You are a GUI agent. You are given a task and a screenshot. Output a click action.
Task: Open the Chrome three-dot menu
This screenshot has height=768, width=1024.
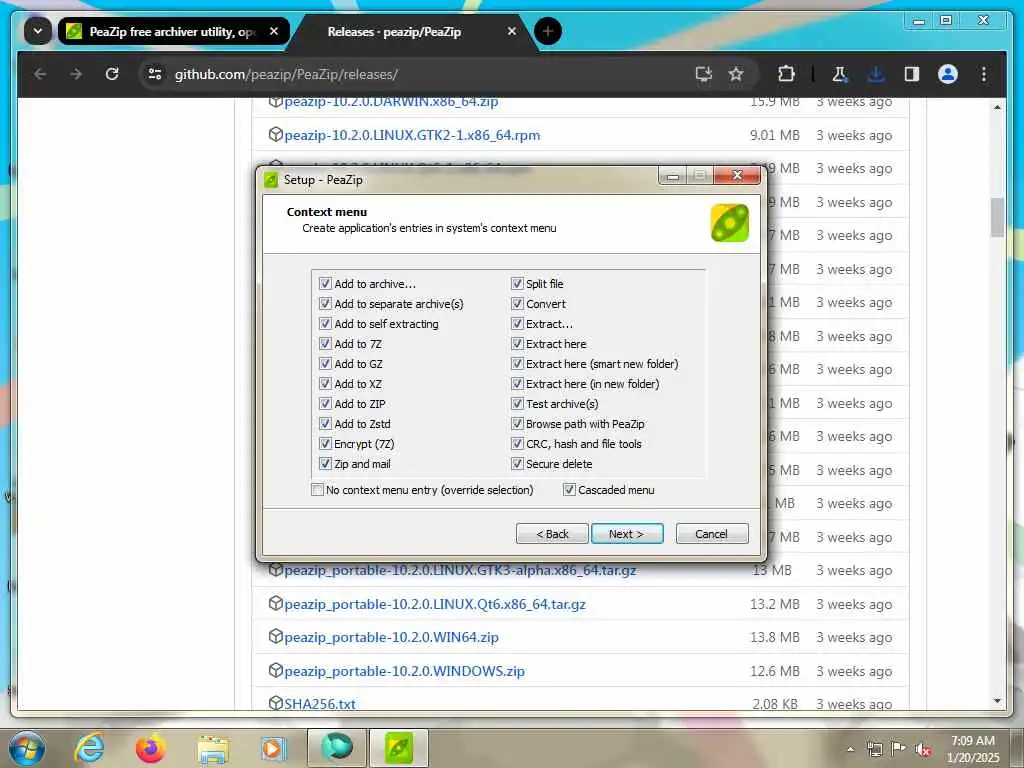click(x=984, y=74)
